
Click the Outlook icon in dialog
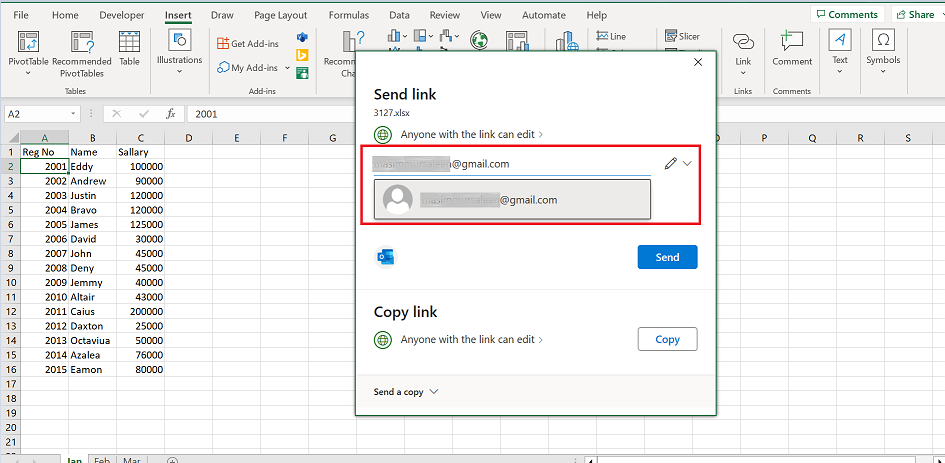pyautogui.click(x=386, y=257)
